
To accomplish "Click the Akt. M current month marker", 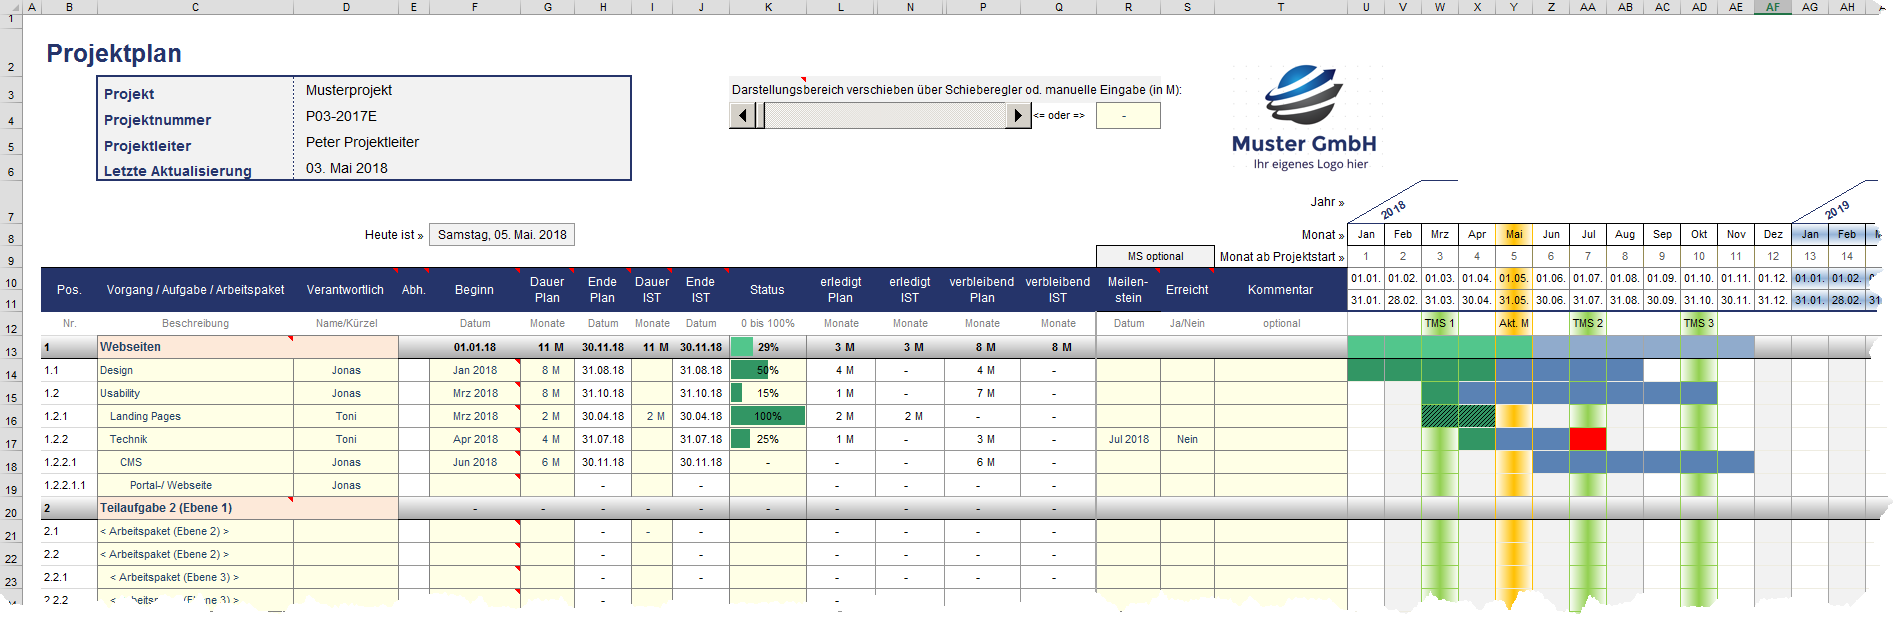I will [1513, 323].
